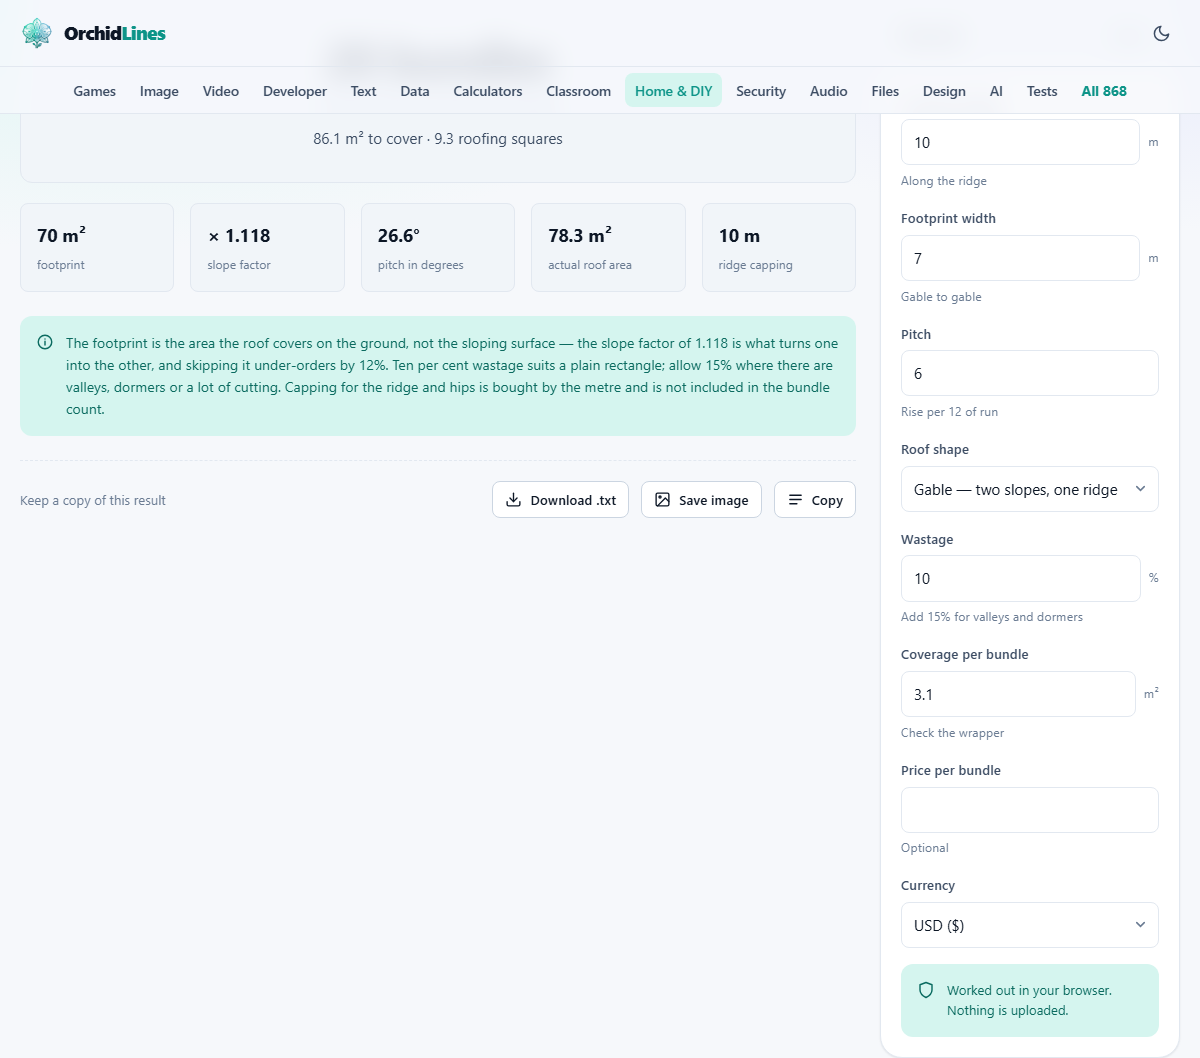Show All 868 tools
The height and width of the screenshot is (1058, 1200).
[1104, 91]
